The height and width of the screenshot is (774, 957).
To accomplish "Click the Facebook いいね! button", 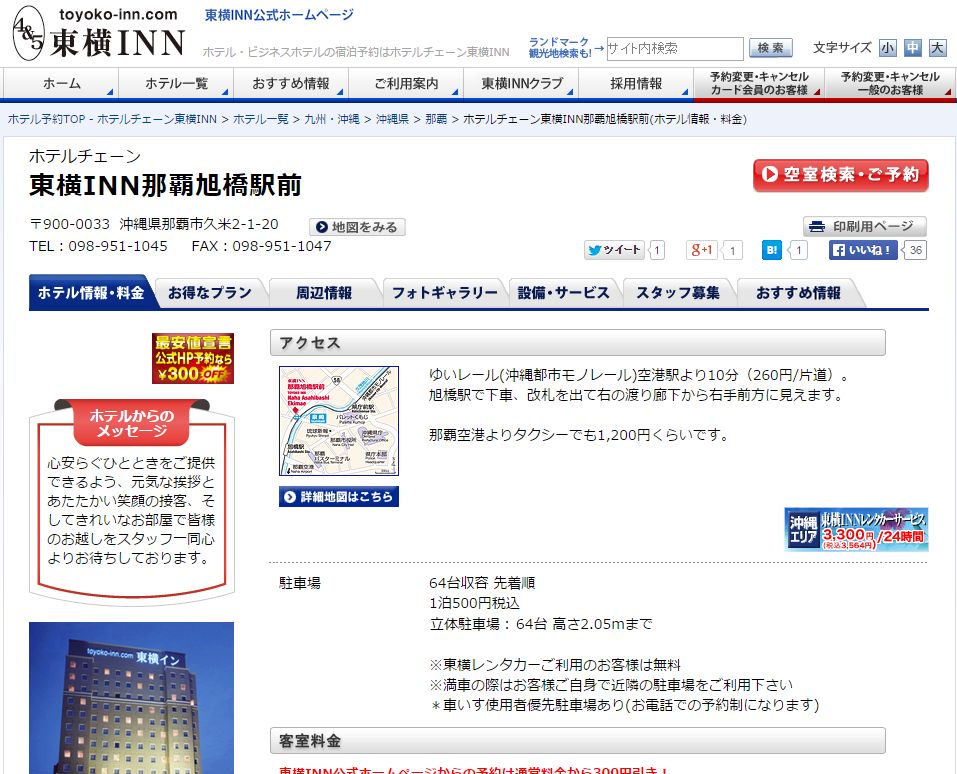I will [x=863, y=250].
